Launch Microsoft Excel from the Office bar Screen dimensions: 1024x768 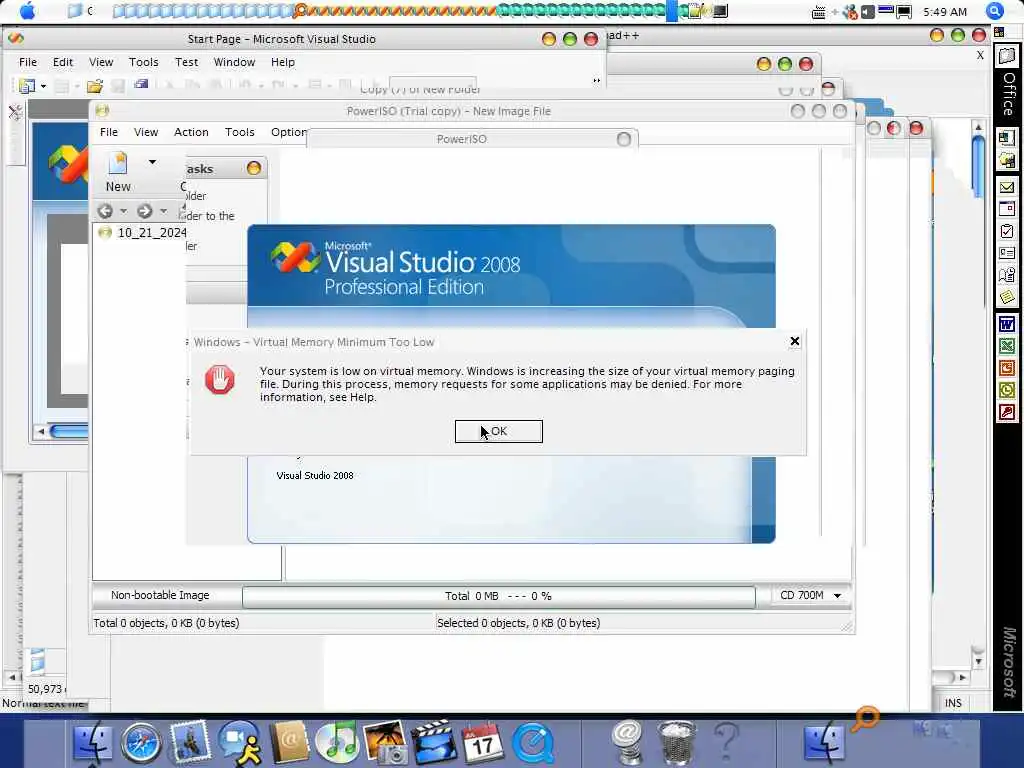[x=1007, y=346]
